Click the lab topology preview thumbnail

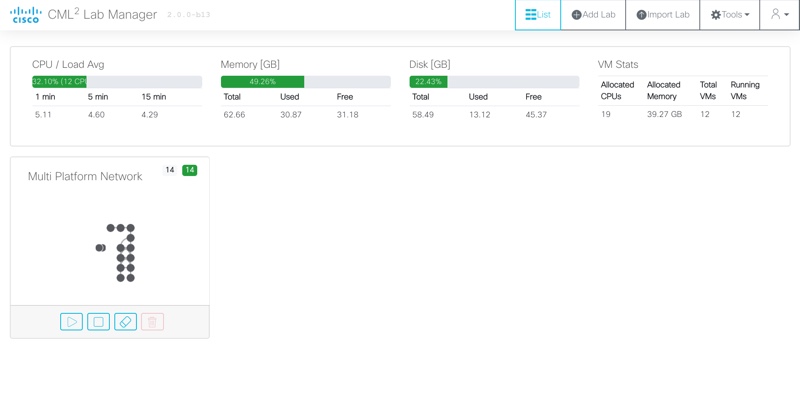point(115,250)
